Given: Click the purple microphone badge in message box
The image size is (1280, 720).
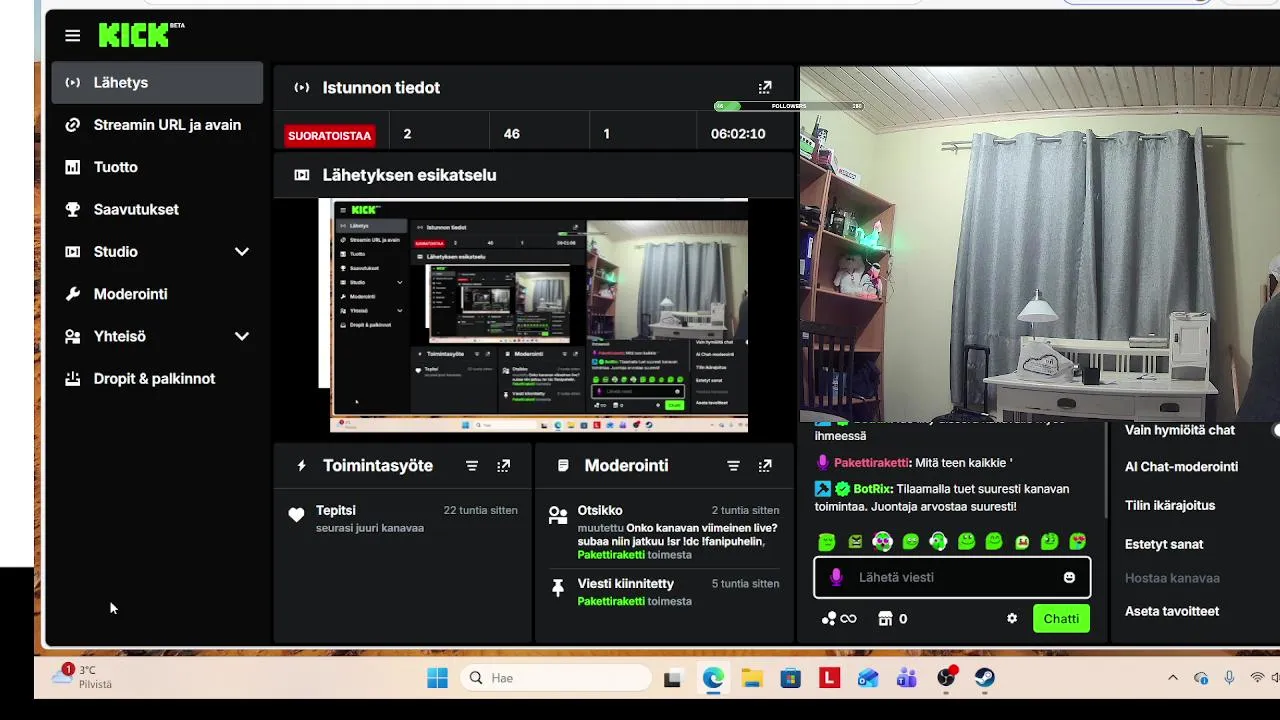Looking at the screenshot, I should click(837, 577).
